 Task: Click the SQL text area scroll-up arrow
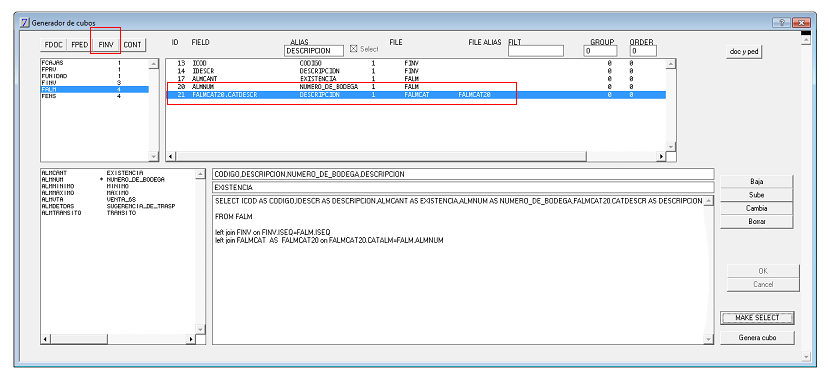click(709, 201)
